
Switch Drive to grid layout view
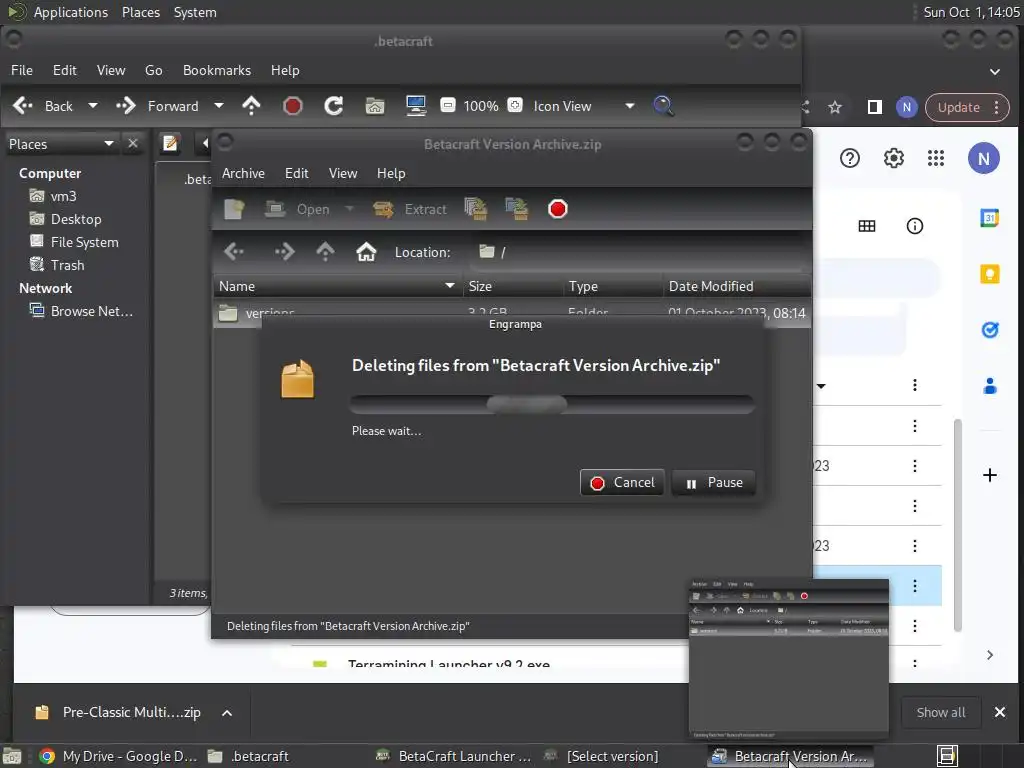tap(867, 226)
